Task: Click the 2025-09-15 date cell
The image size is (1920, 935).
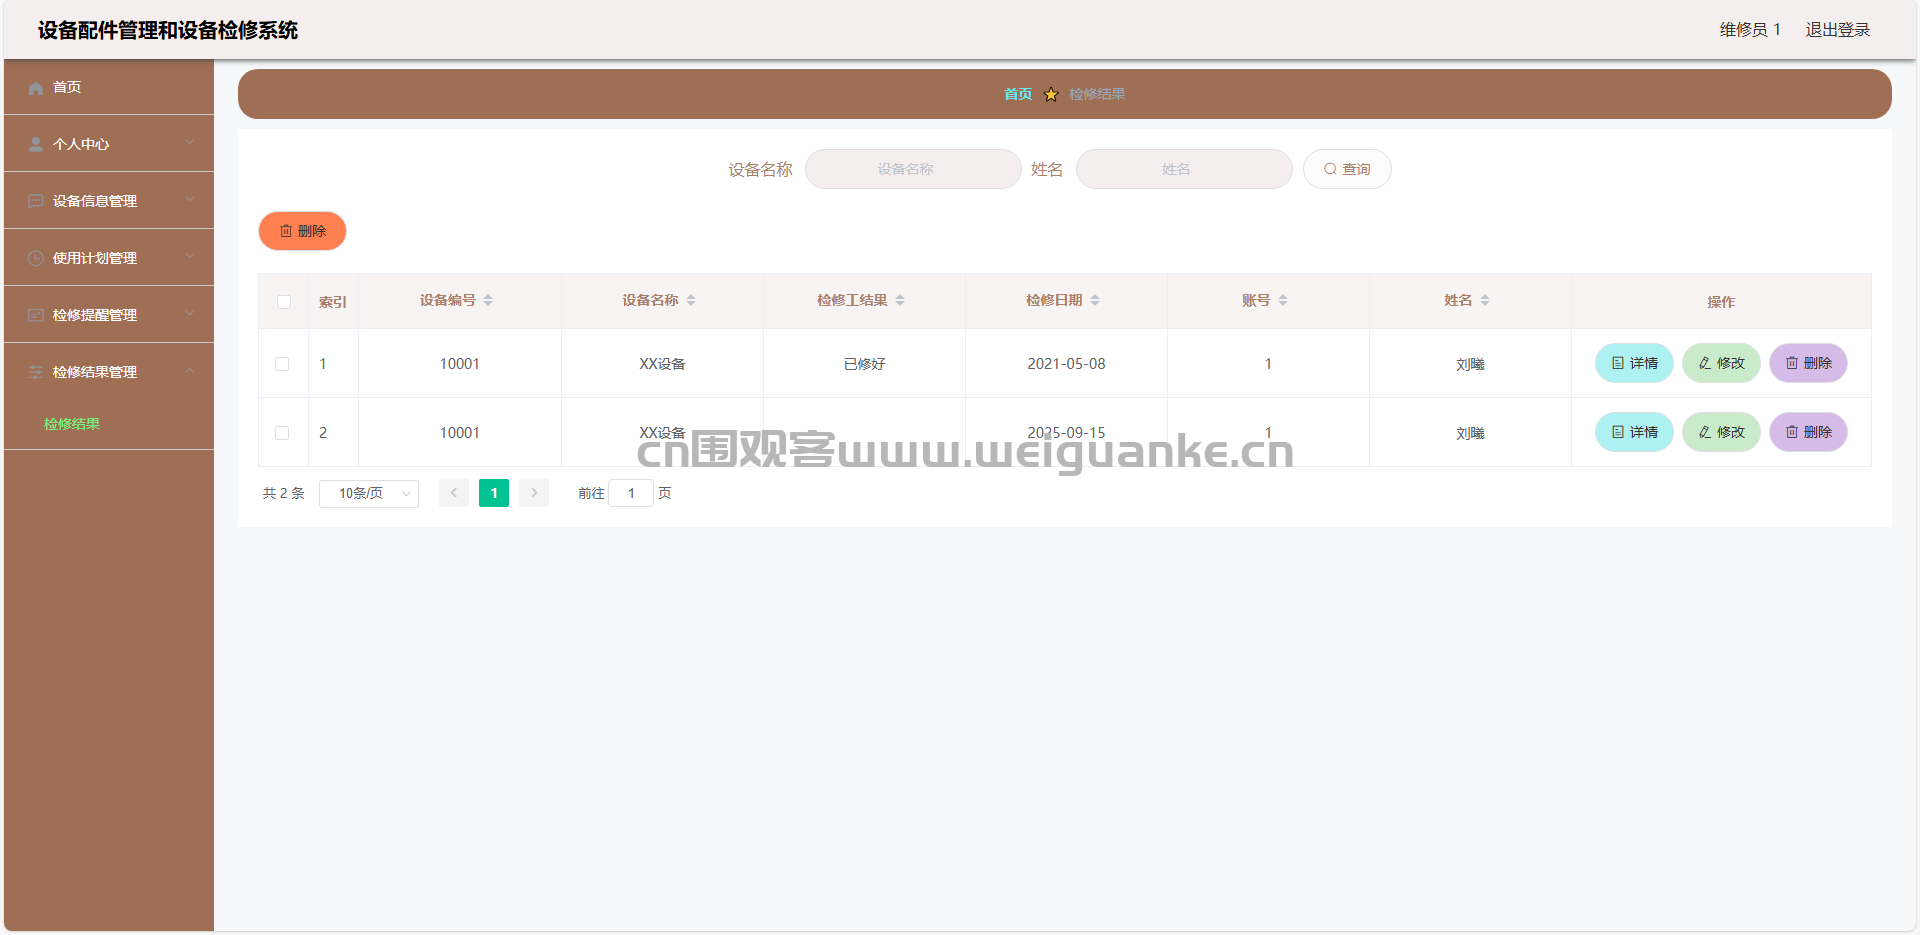Action: pos(1066,433)
